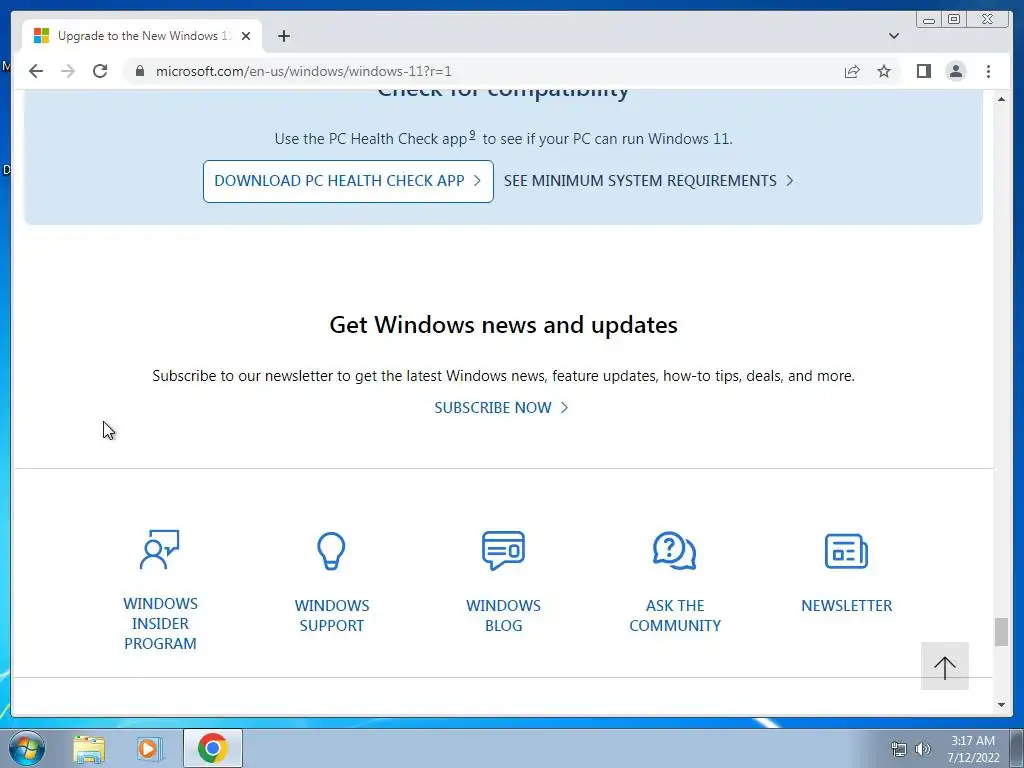The height and width of the screenshot is (768, 1024).
Task: Click the address bar URL
Action: 304,71
